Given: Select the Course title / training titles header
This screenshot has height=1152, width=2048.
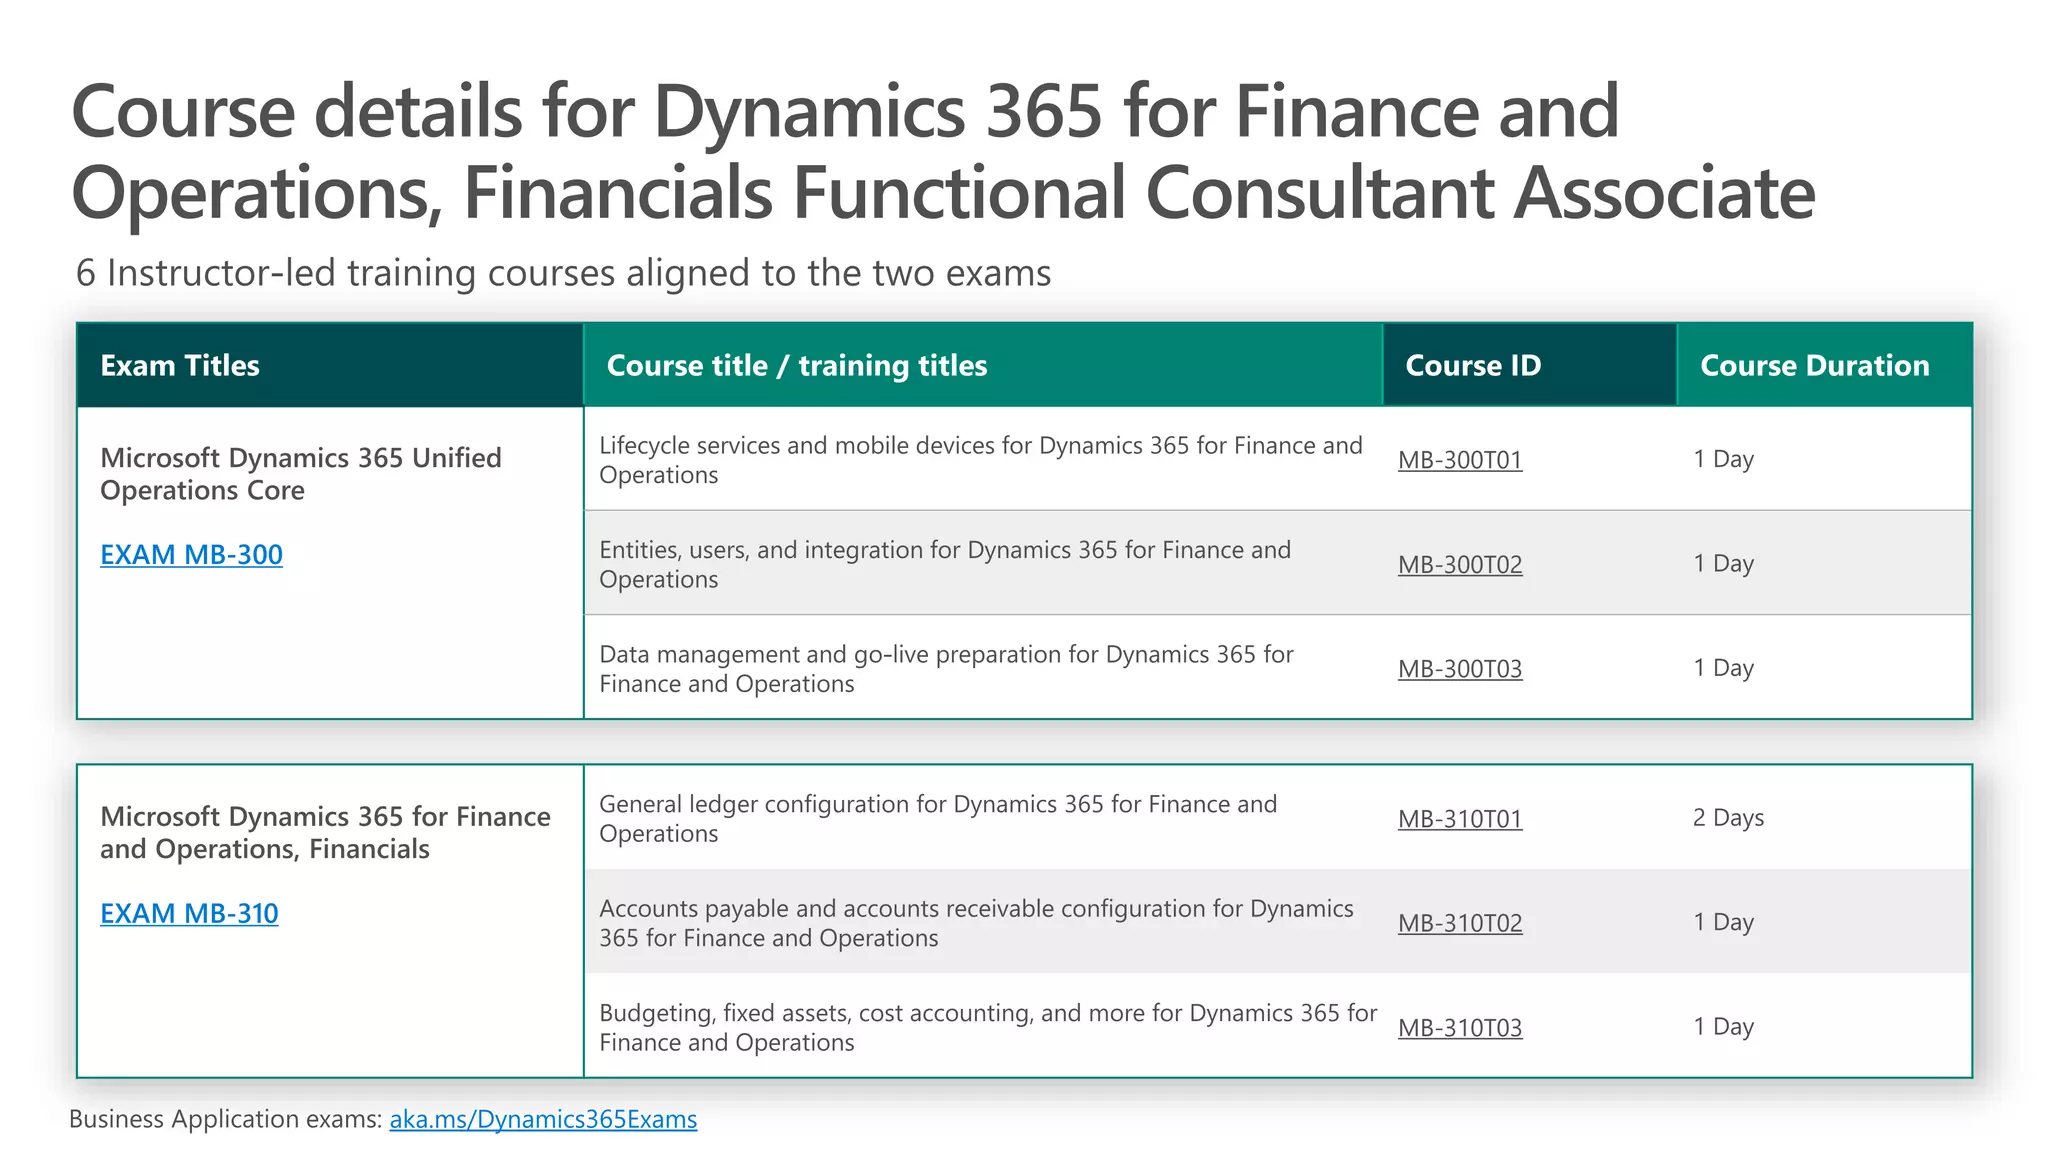Looking at the screenshot, I should tap(983, 365).
